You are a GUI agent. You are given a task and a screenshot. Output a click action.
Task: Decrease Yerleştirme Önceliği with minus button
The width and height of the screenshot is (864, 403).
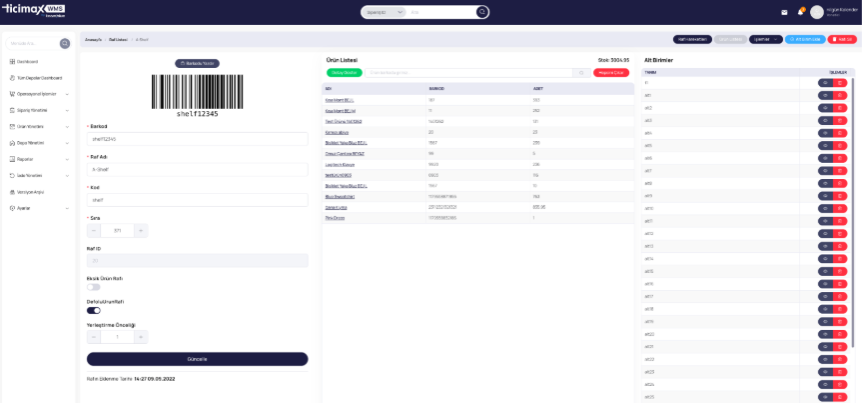(94, 337)
